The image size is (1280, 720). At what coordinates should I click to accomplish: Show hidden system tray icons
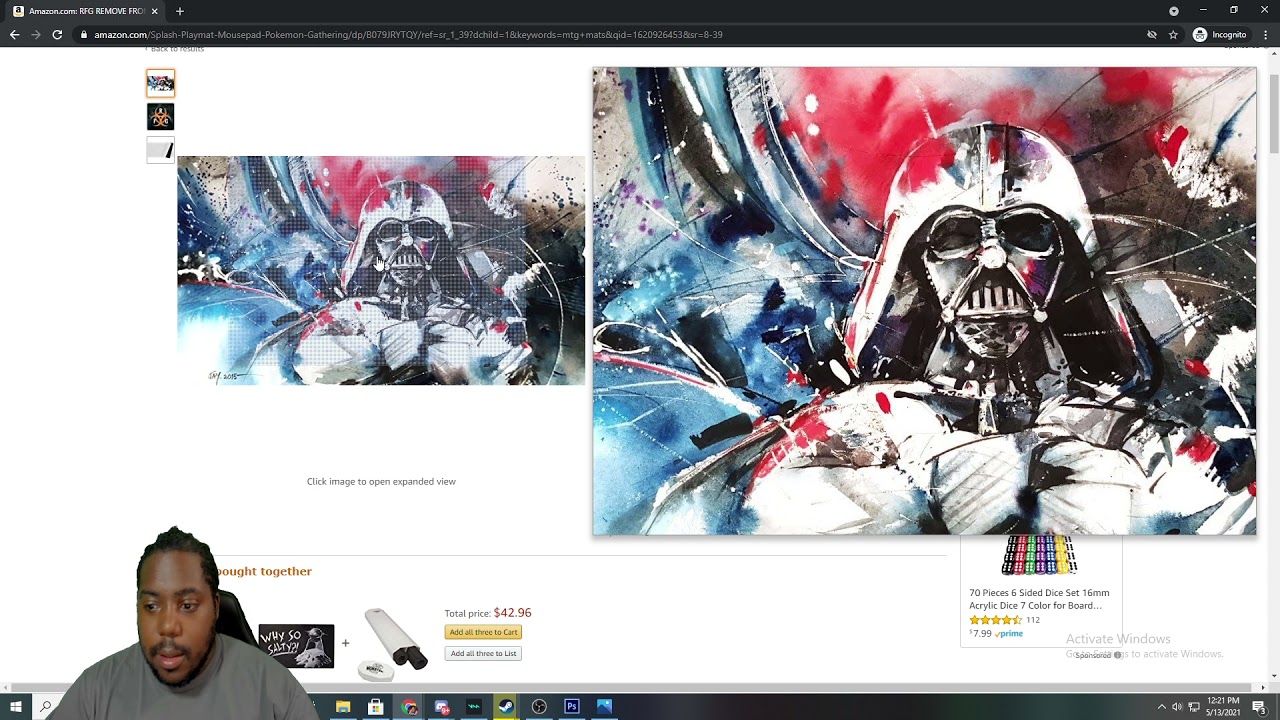(x=1161, y=707)
